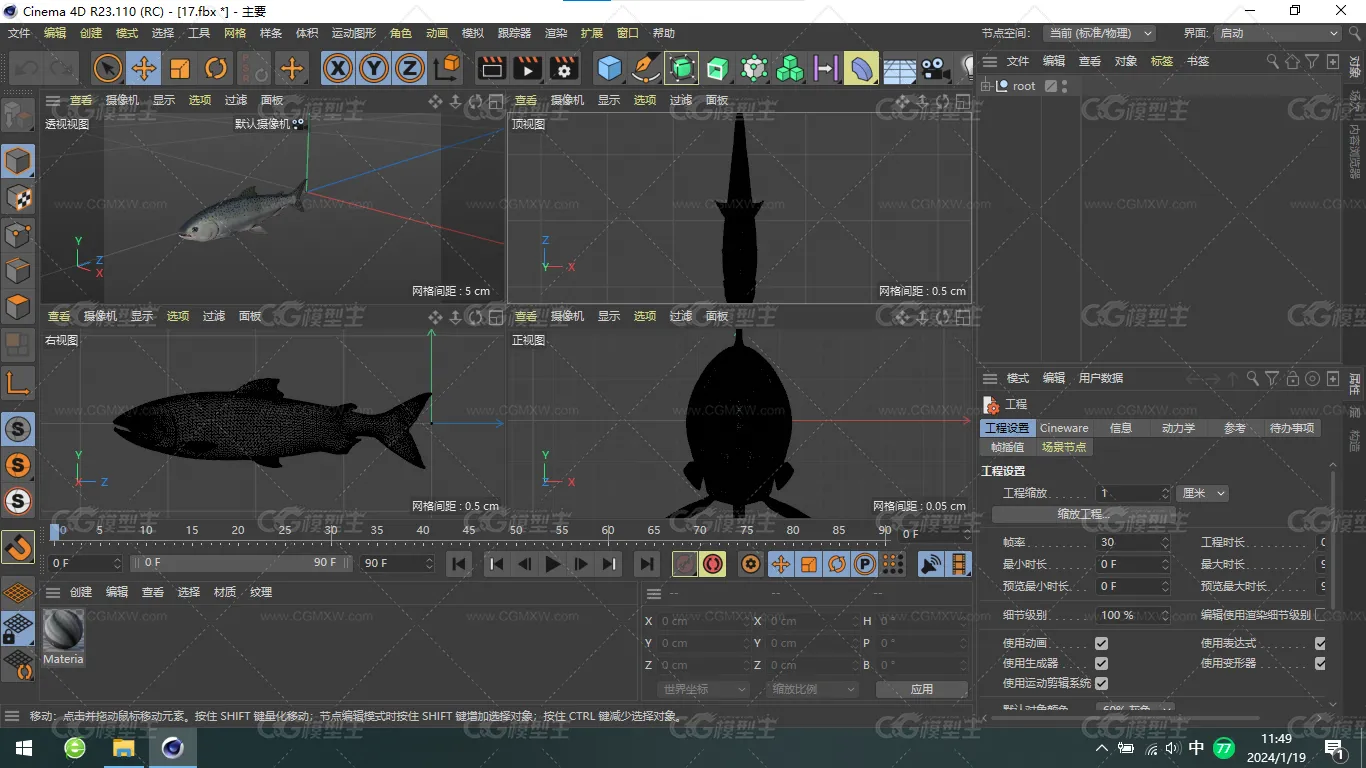
Task: Open the film strip playback options
Action: [x=959, y=564]
